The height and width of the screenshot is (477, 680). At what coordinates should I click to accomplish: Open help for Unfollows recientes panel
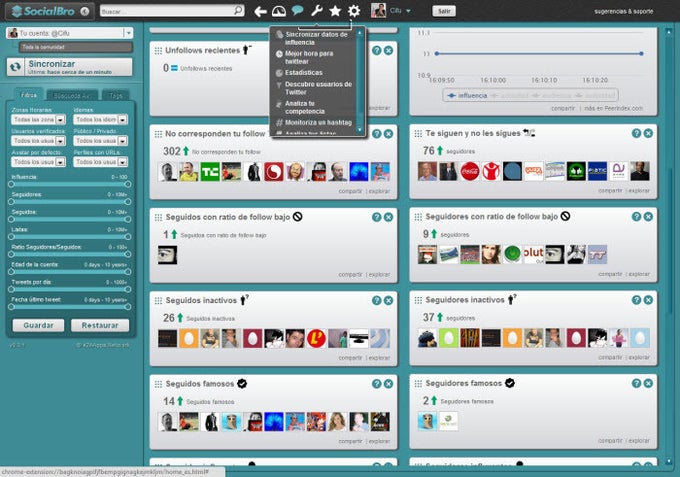coord(376,50)
